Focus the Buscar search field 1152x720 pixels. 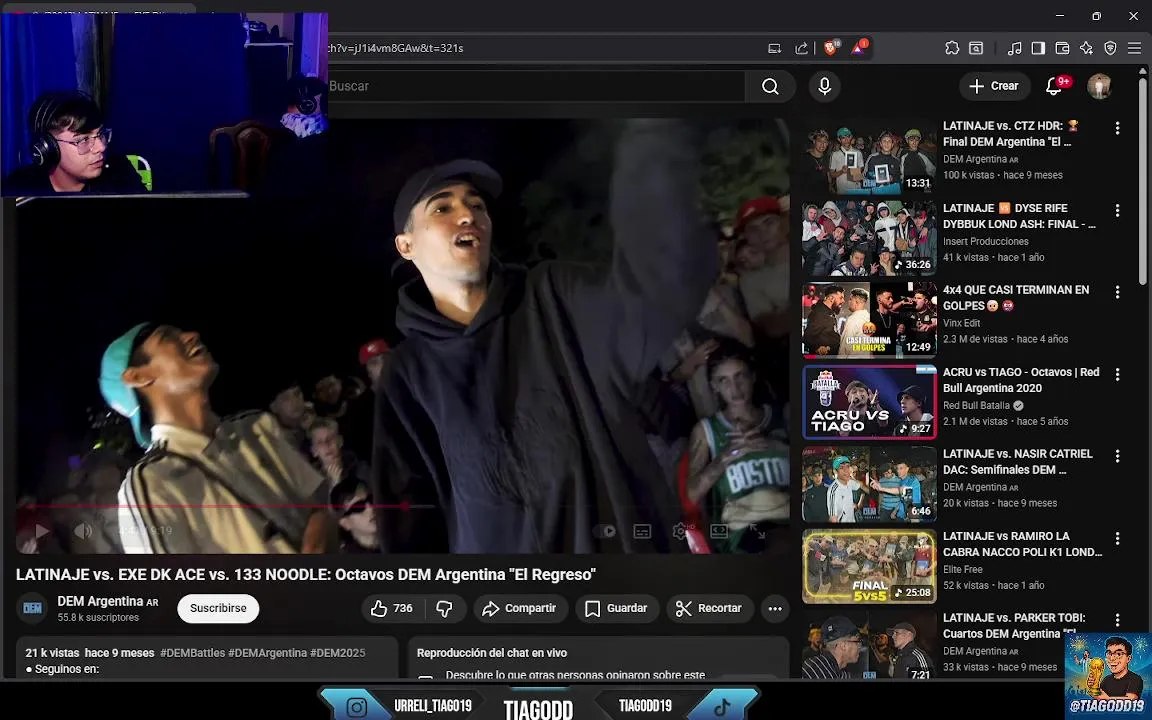click(x=535, y=87)
